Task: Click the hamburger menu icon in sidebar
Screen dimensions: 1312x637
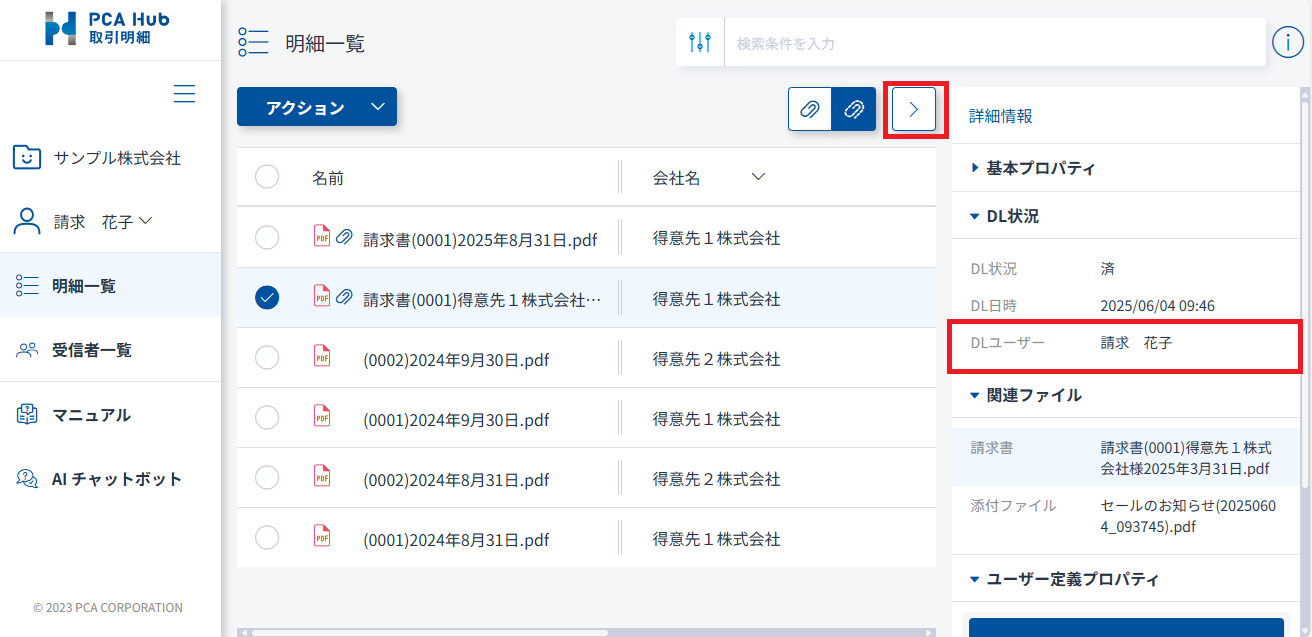Action: 184,94
